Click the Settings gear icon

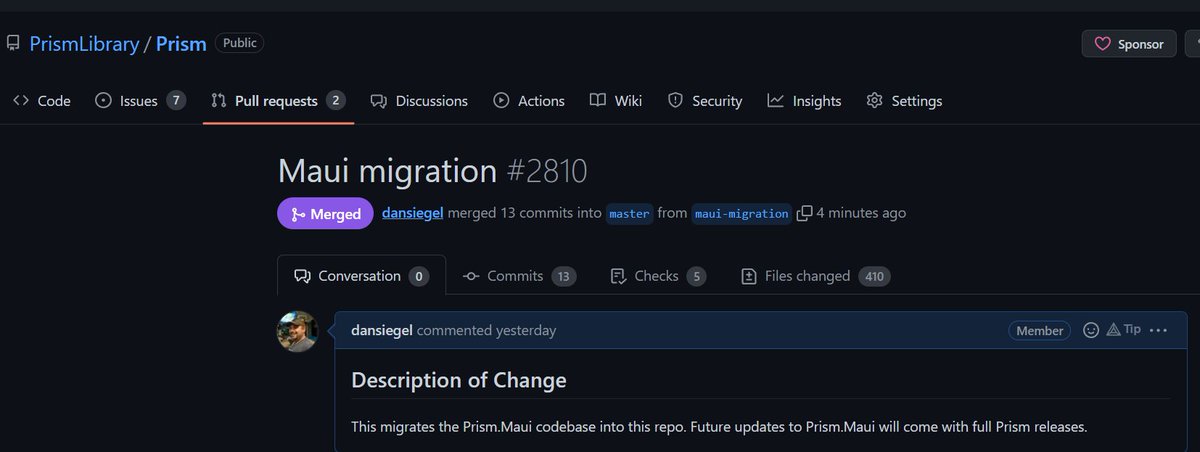coord(875,101)
